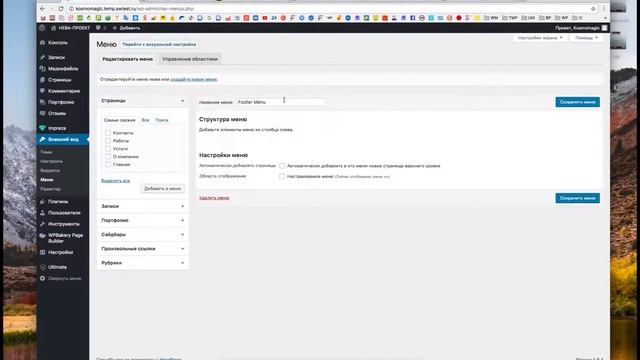Open Редактор submenu item
Image resolution: width=640 pixels, height=360 pixels.
51,189
